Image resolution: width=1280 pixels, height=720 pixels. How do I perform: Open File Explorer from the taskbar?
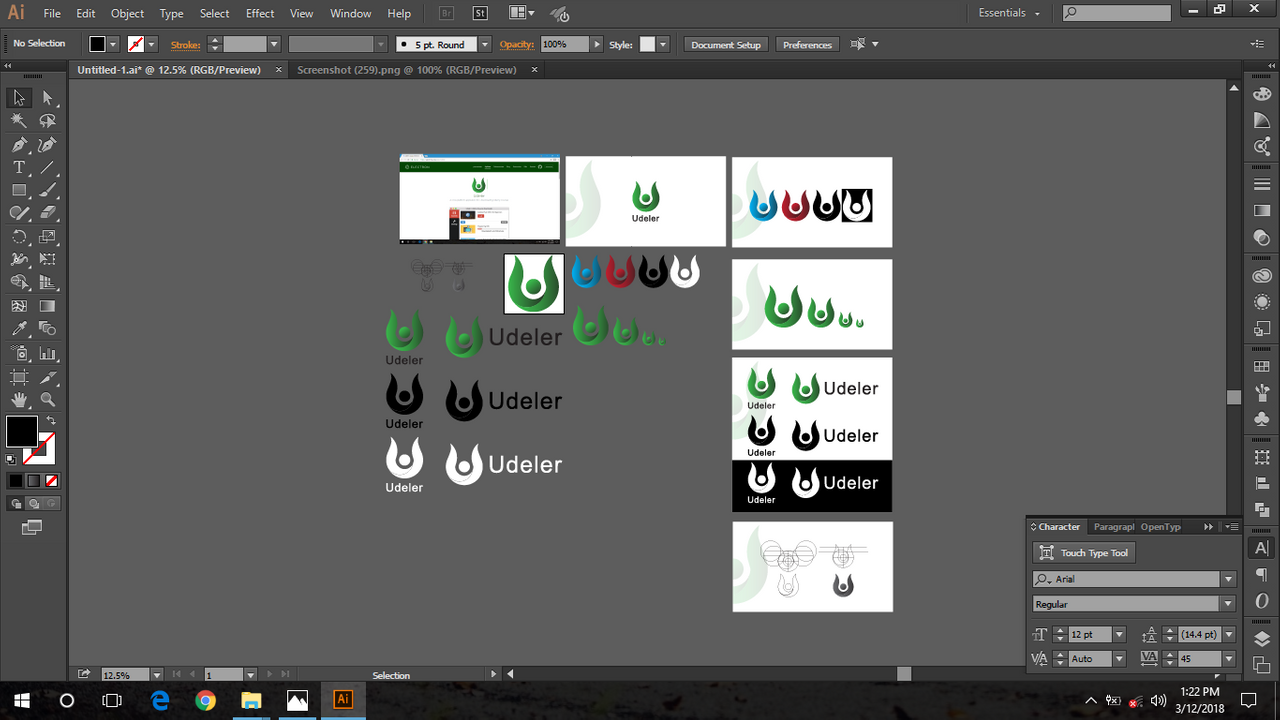pos(251,700)
